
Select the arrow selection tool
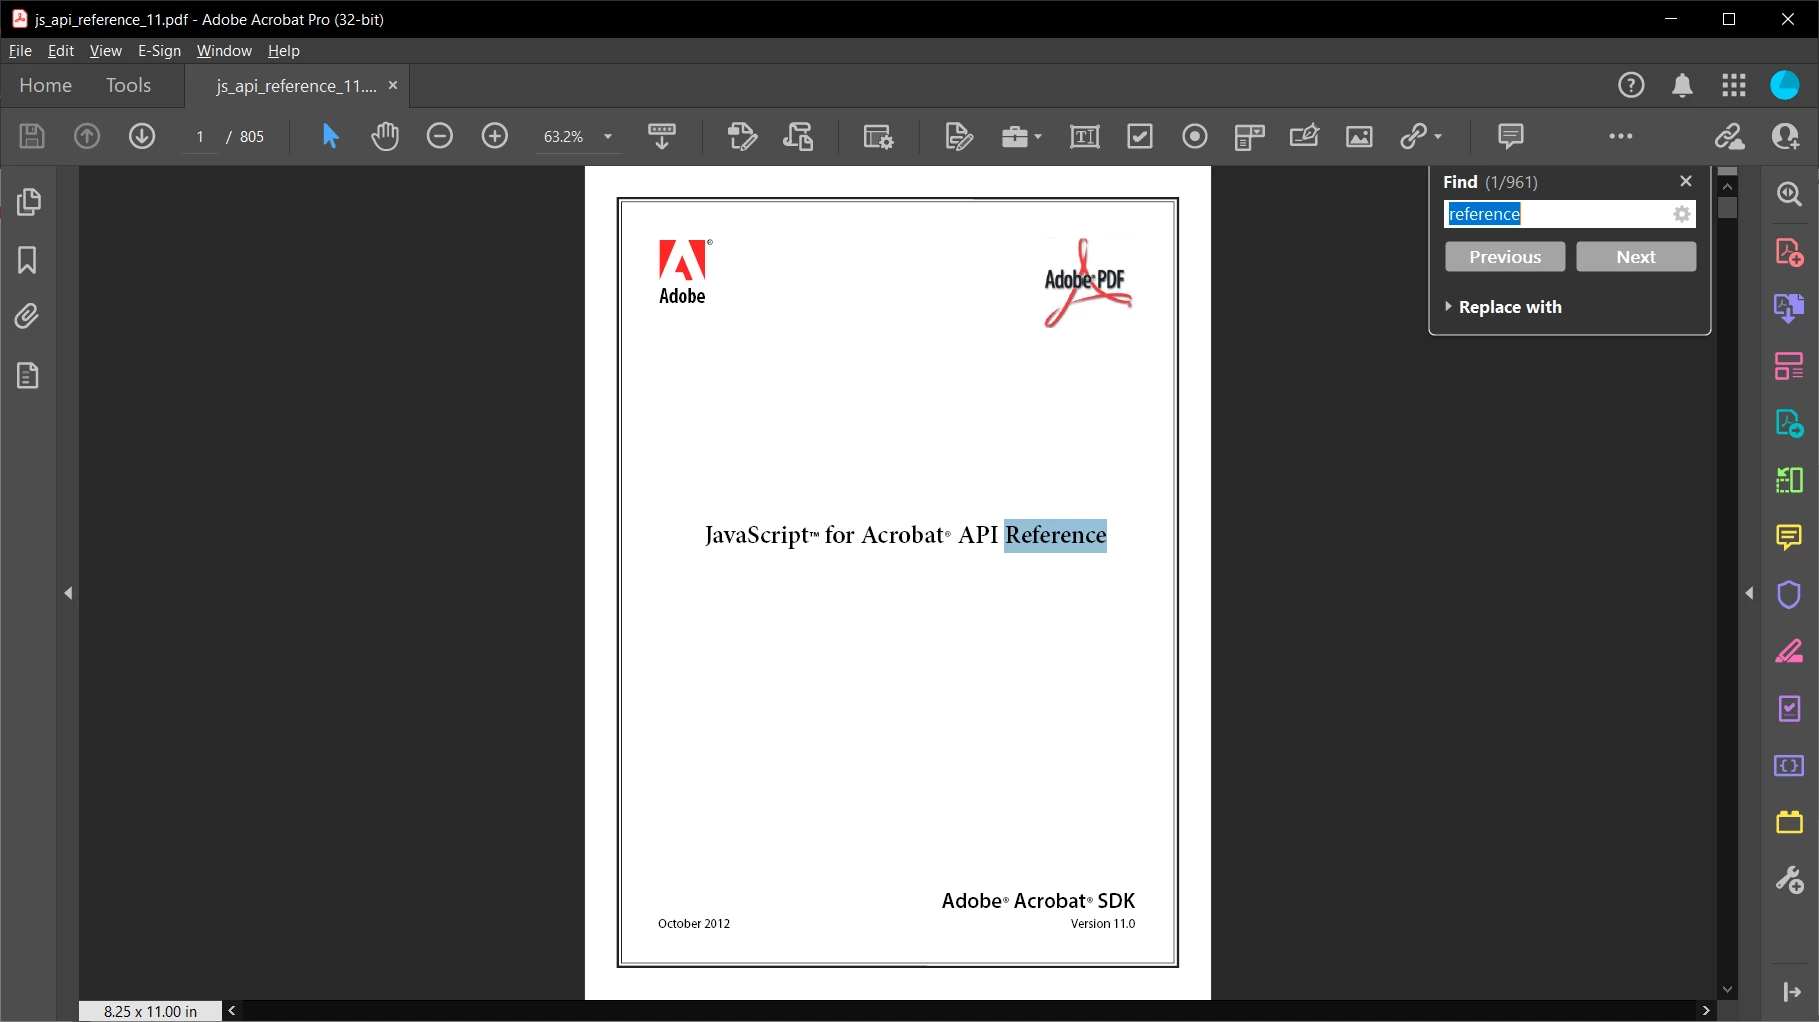[330, 136]
